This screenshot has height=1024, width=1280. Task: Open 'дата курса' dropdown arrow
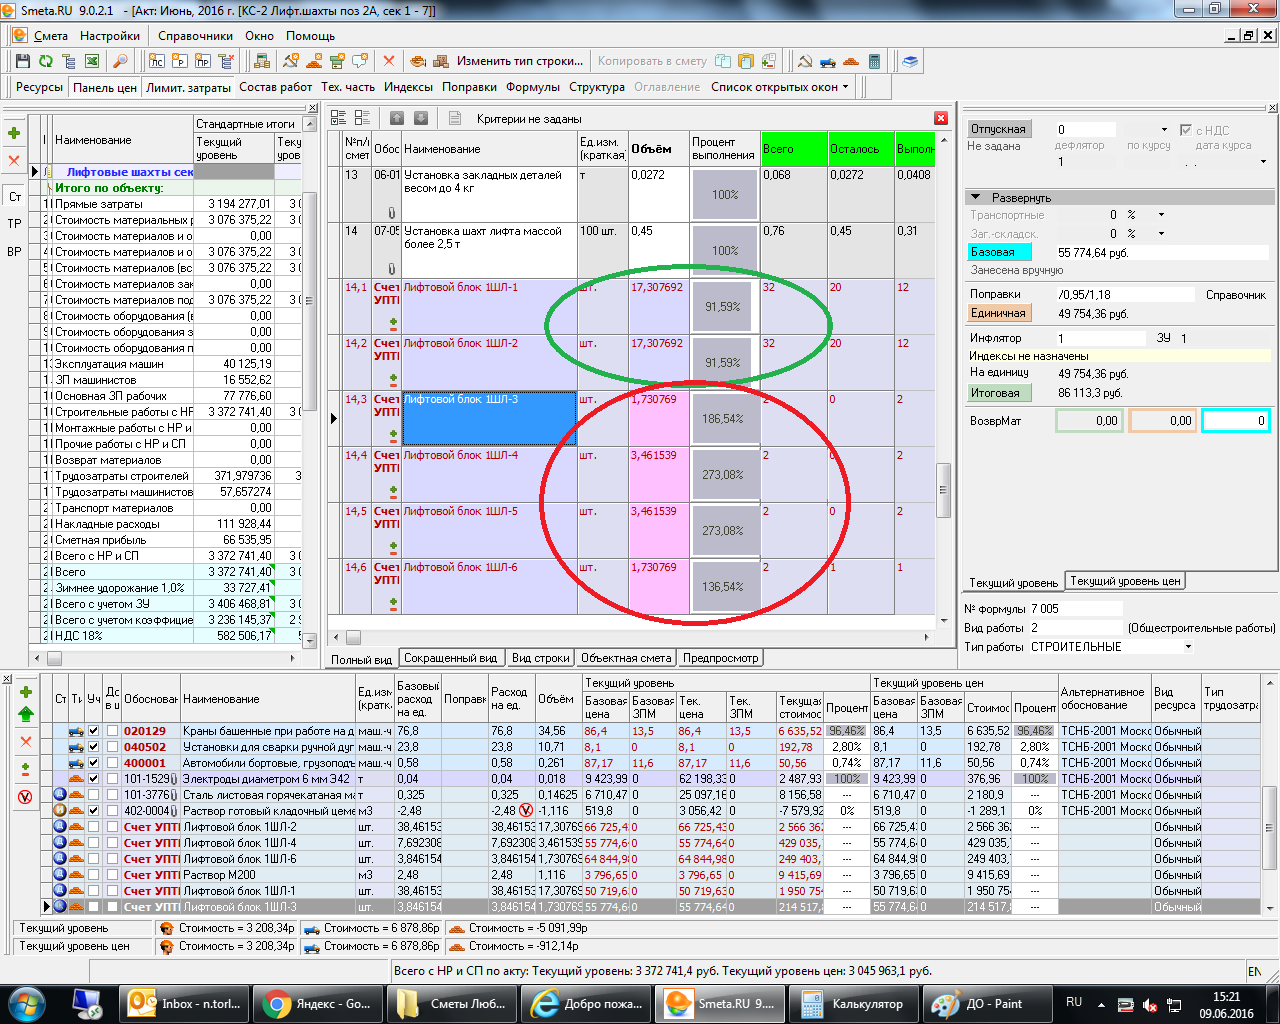click(x=1263, y=161)
